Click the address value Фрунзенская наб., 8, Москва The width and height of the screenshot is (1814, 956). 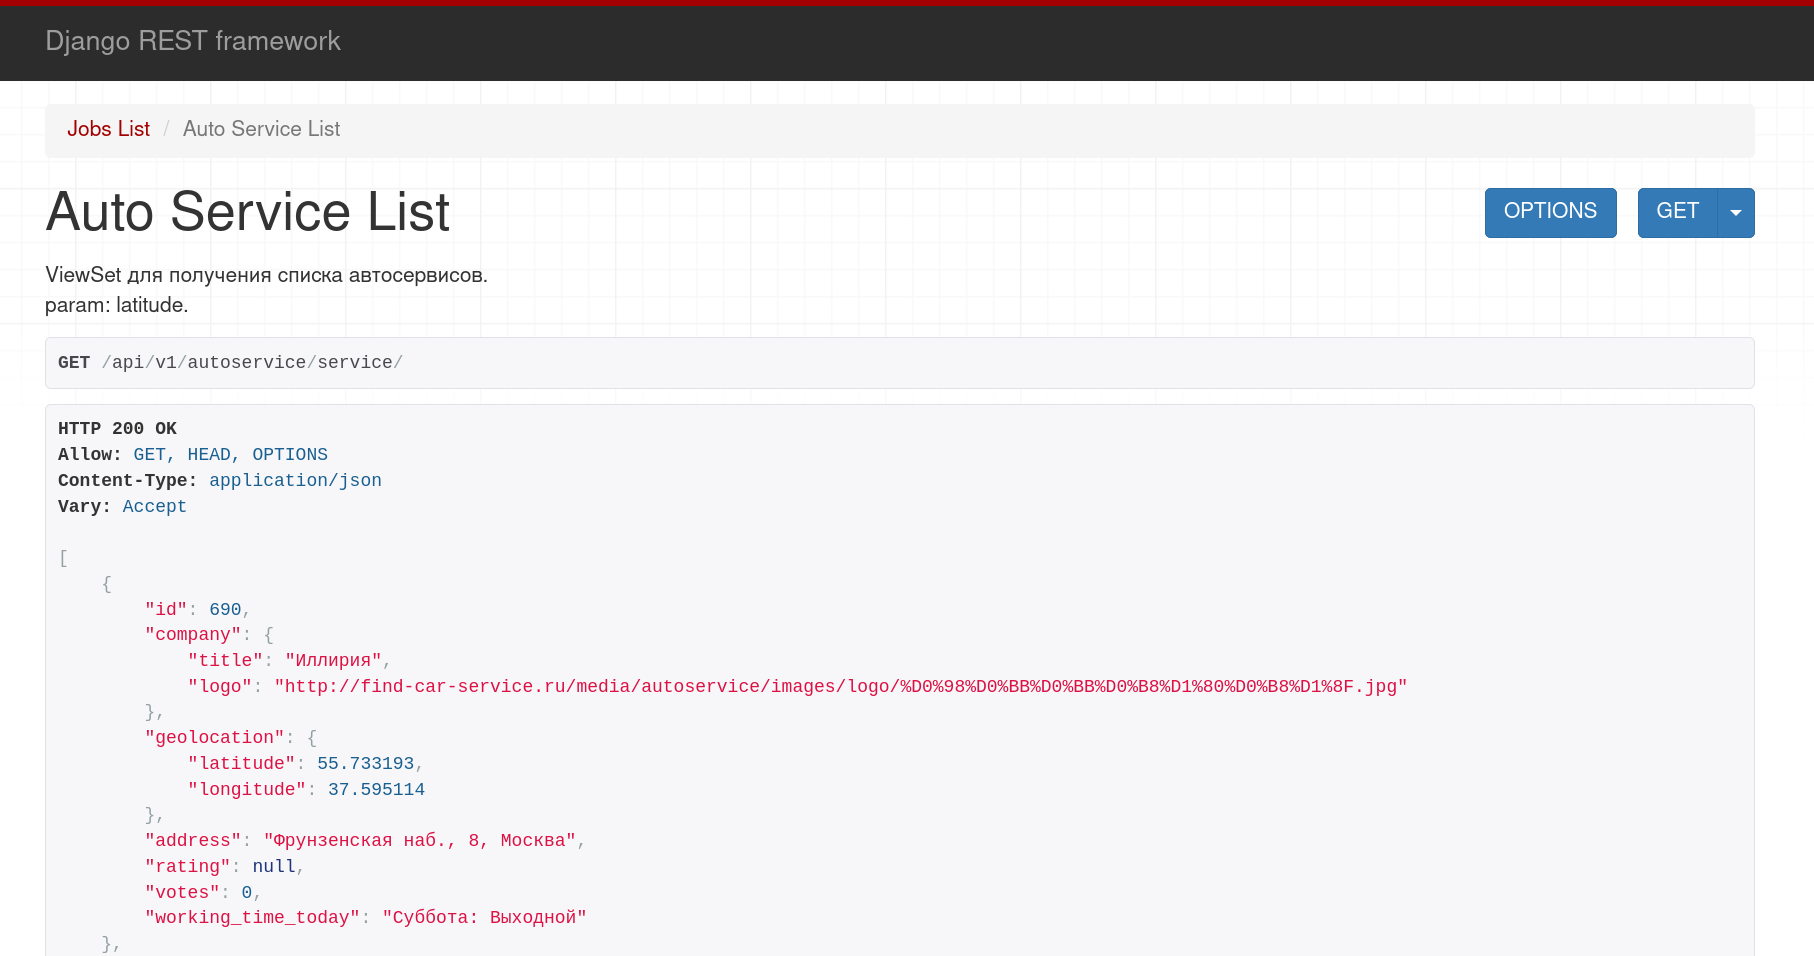(420, 841)
